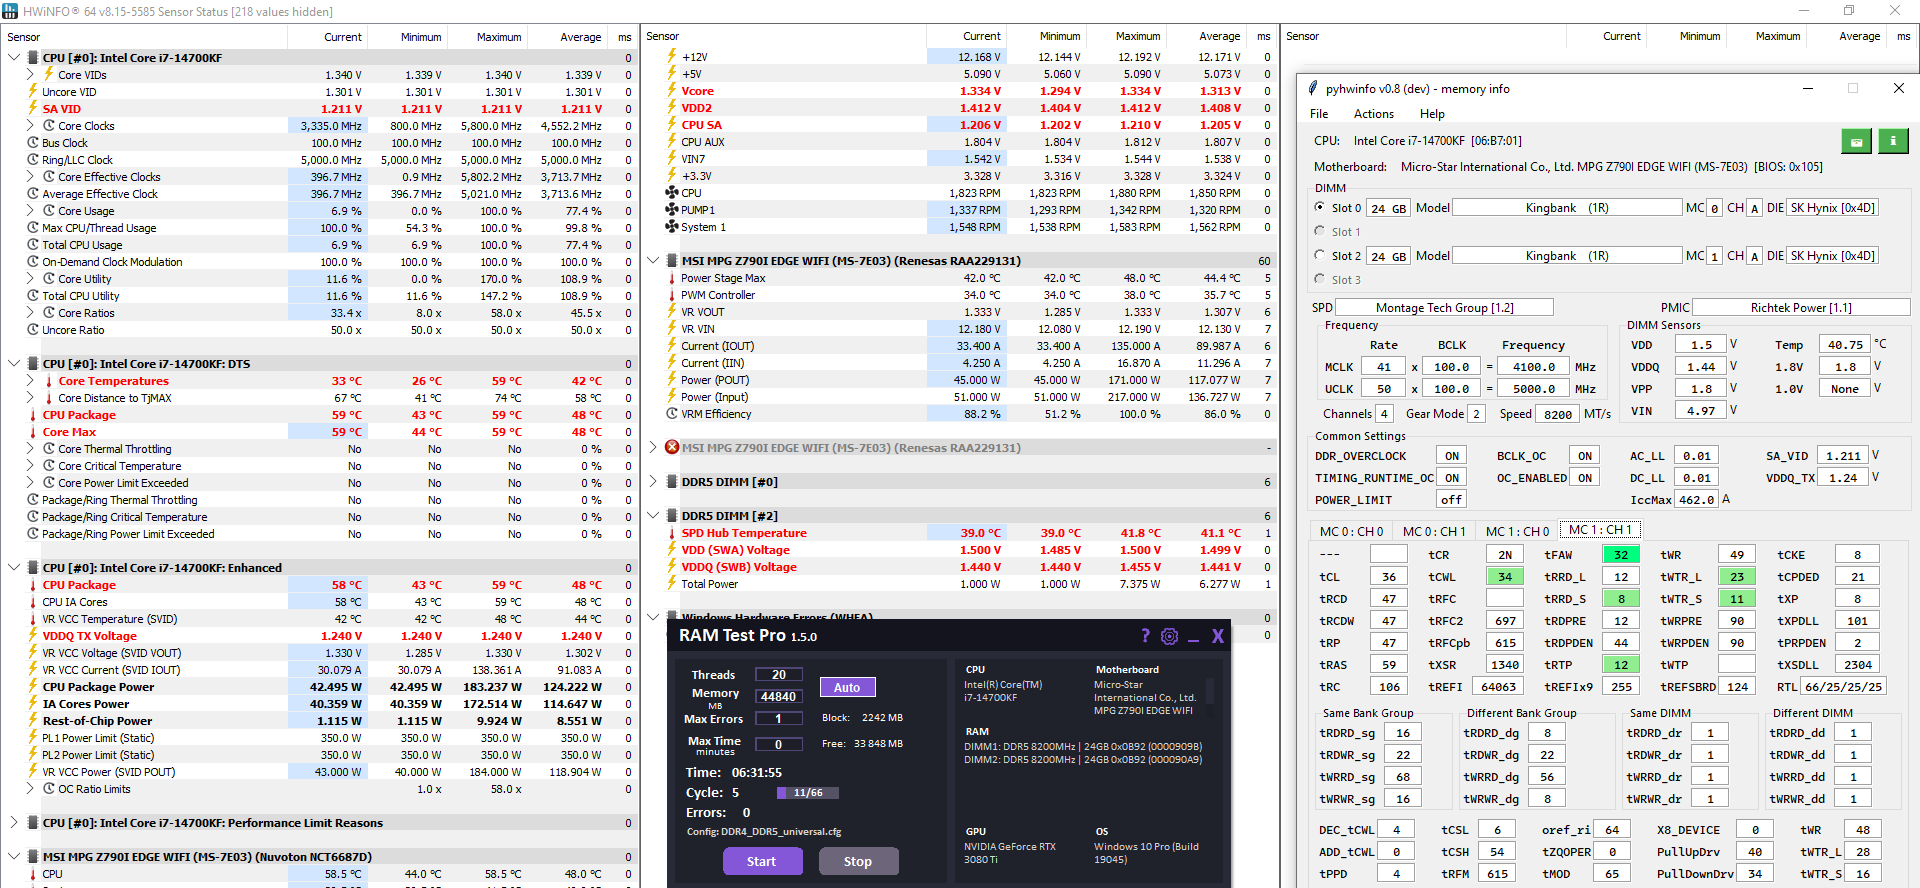Image resolution: width=1920 pixels, height=888 pixels.
Task: Click the fan icon beside System 1
Action: 672,227
